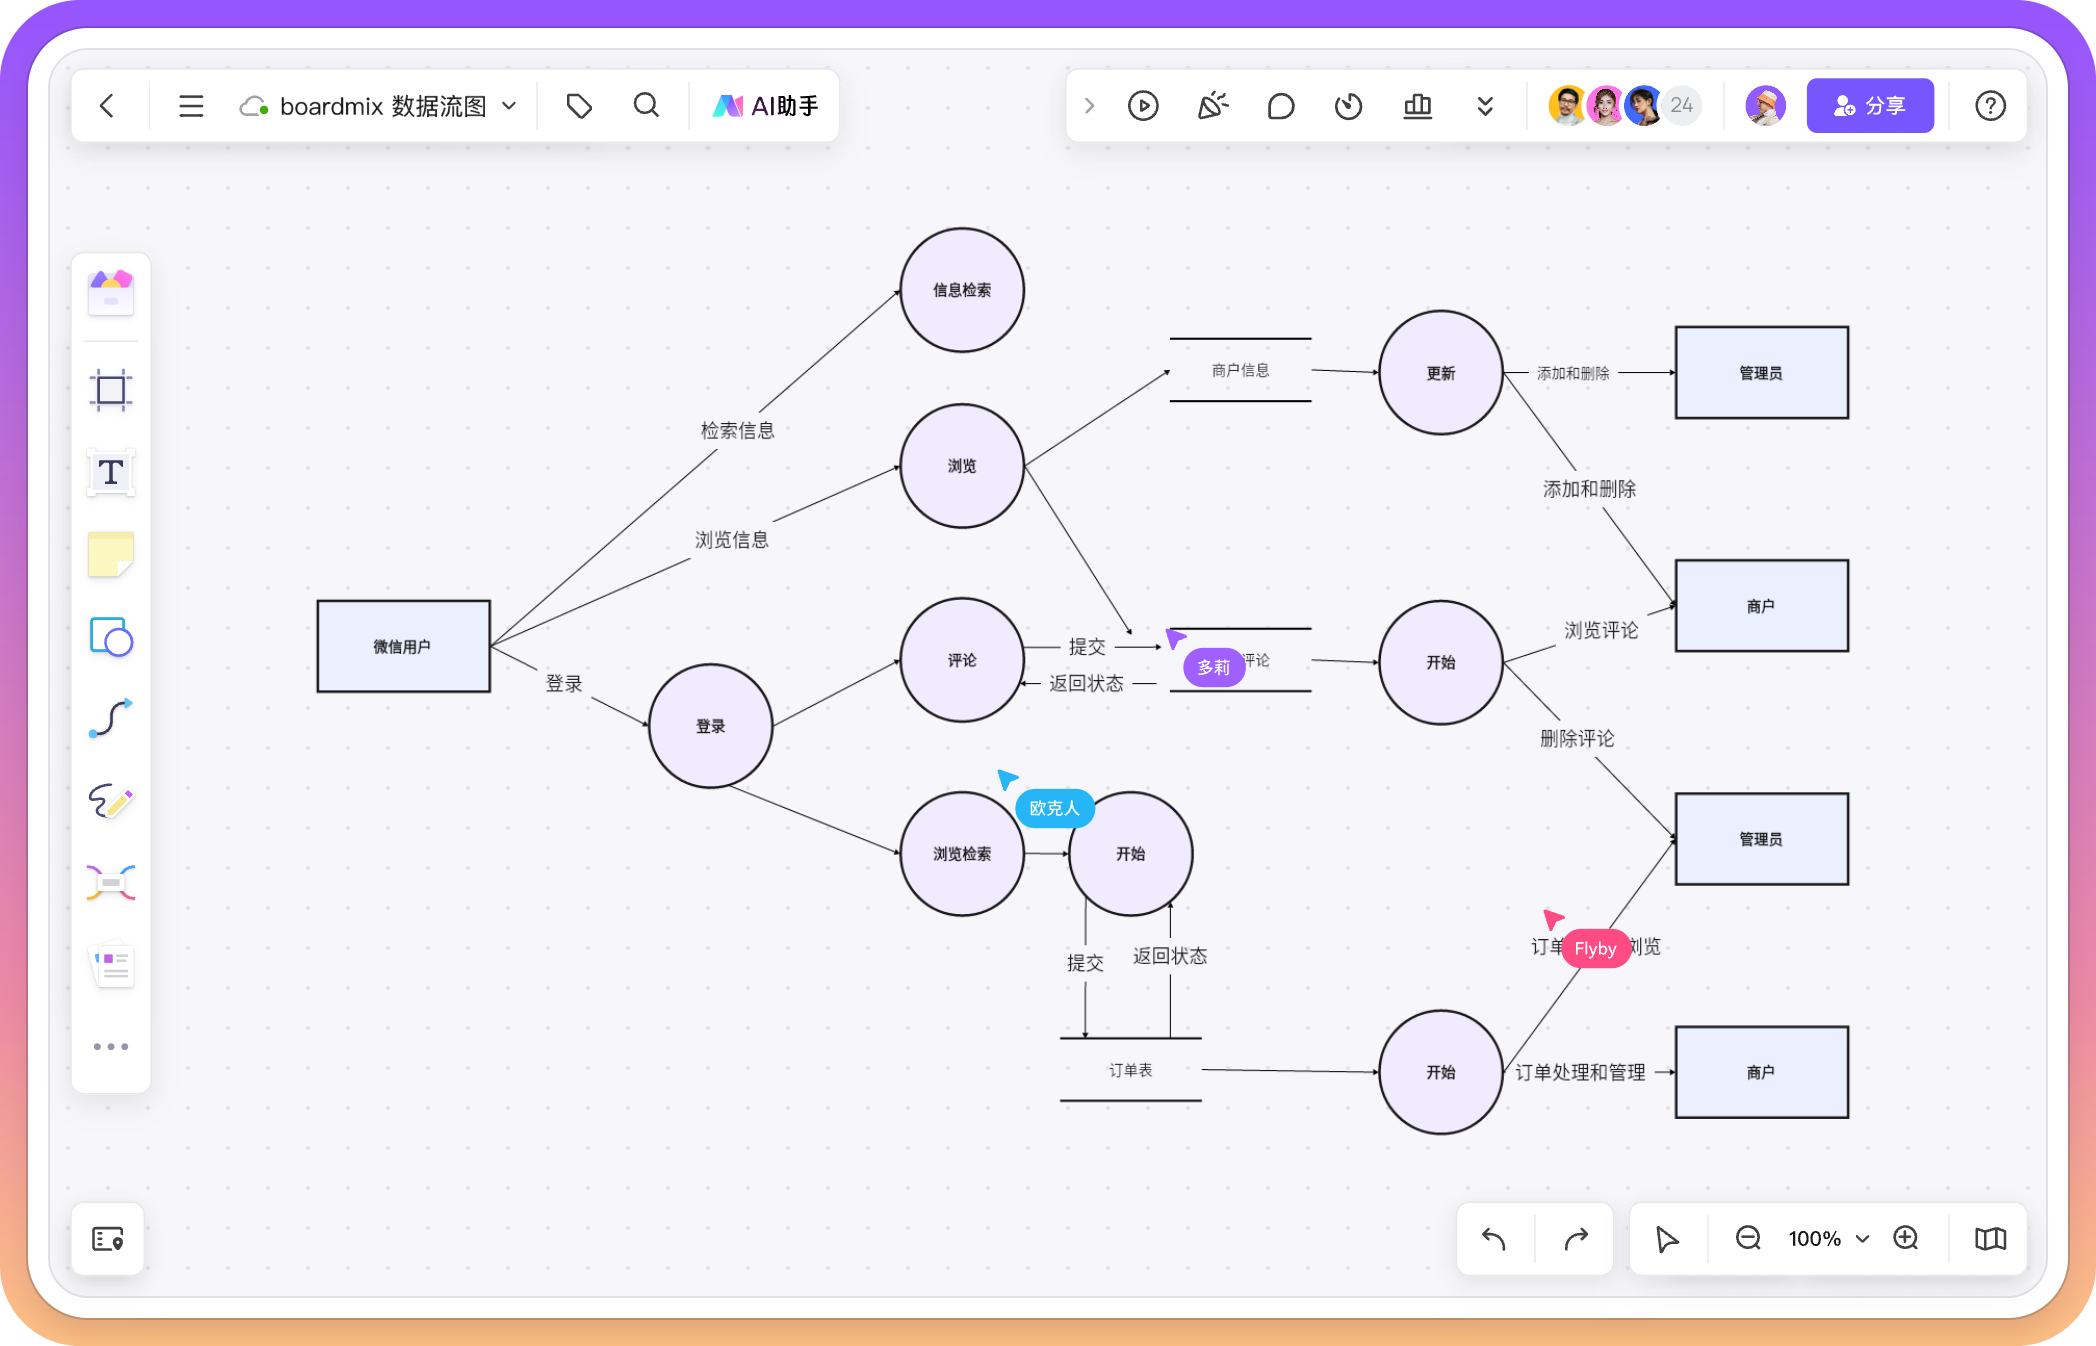Select the mind map tool

coord(111,883)
